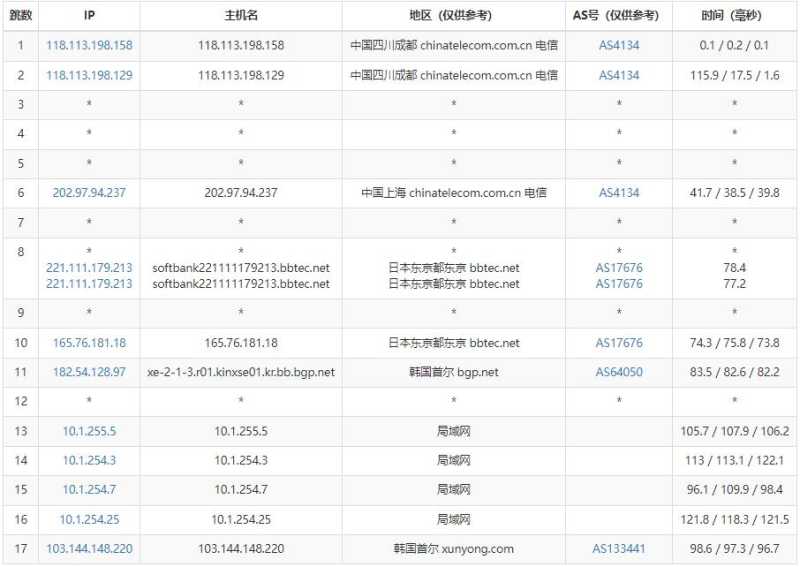This screenshot has width=800, height=567.
Task: Click region 中国四川成都 in hop 1 row
Action: (384, 45)
